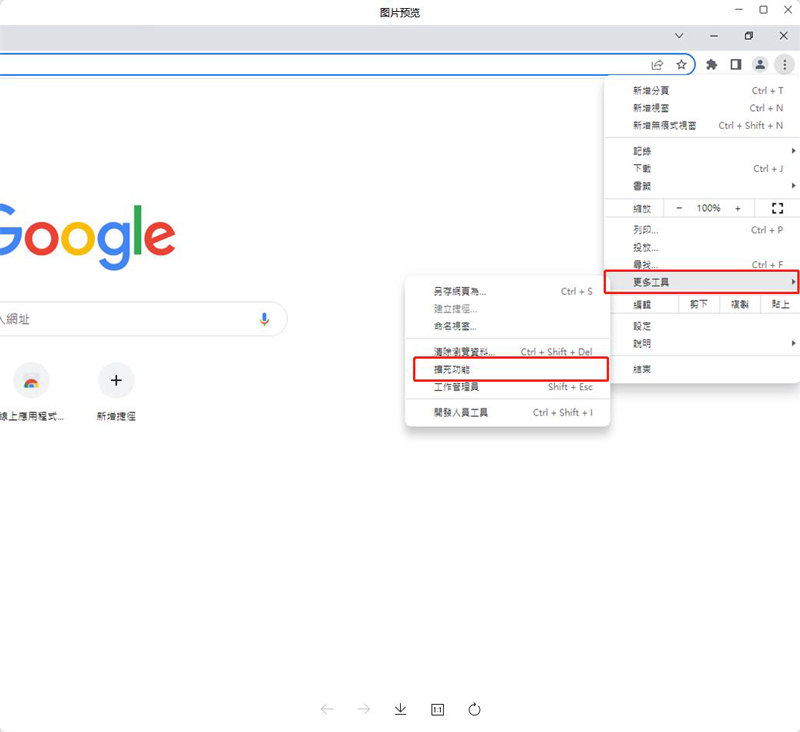Download the image from preview toolbar
The width and height of the screenshot is (800, 732).
[401, 709]
